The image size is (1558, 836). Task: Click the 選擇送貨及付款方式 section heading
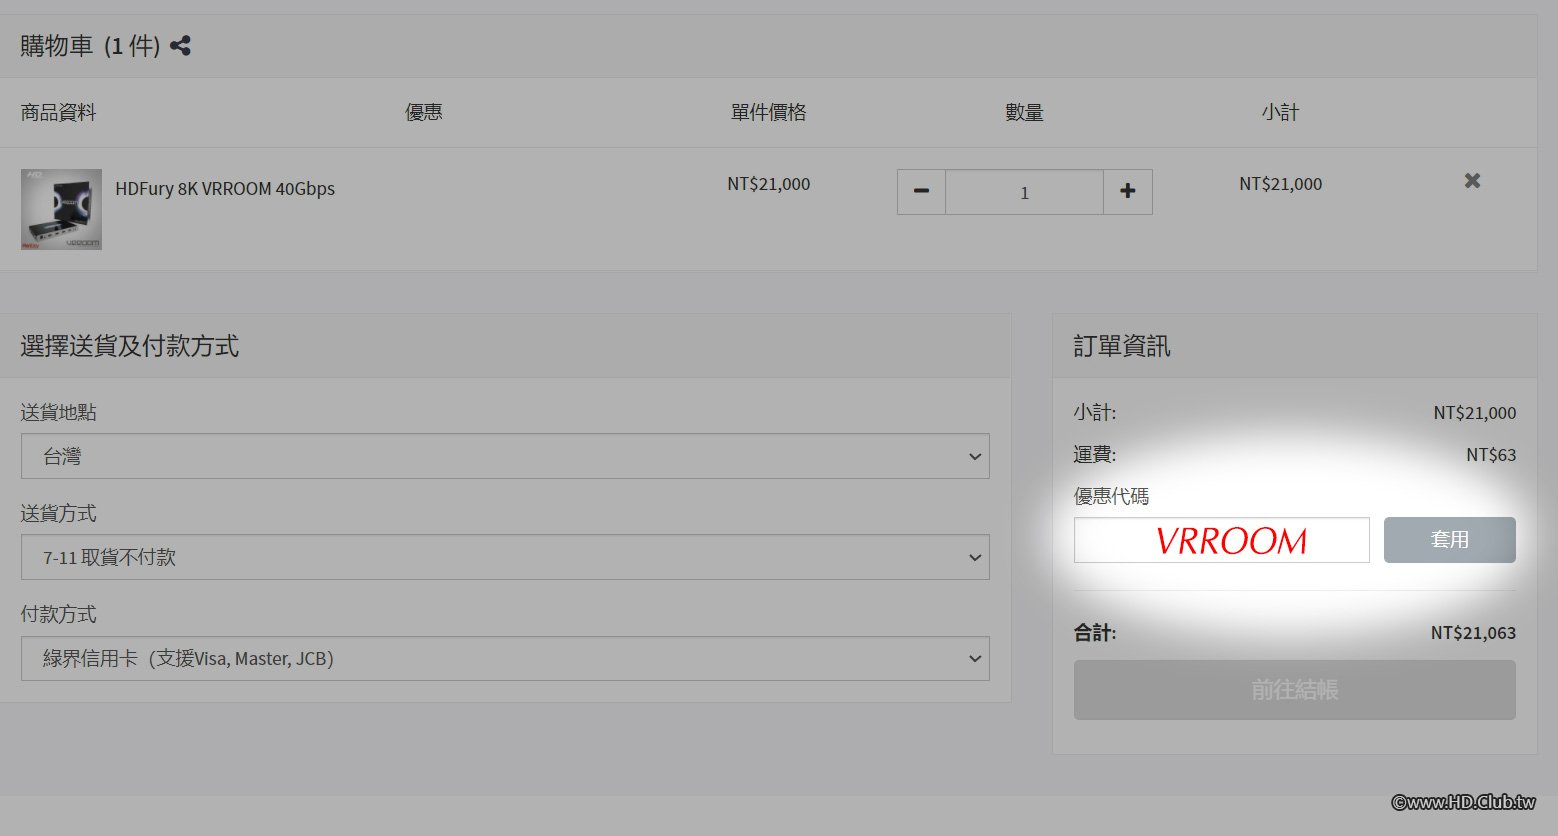pos(130,346)
